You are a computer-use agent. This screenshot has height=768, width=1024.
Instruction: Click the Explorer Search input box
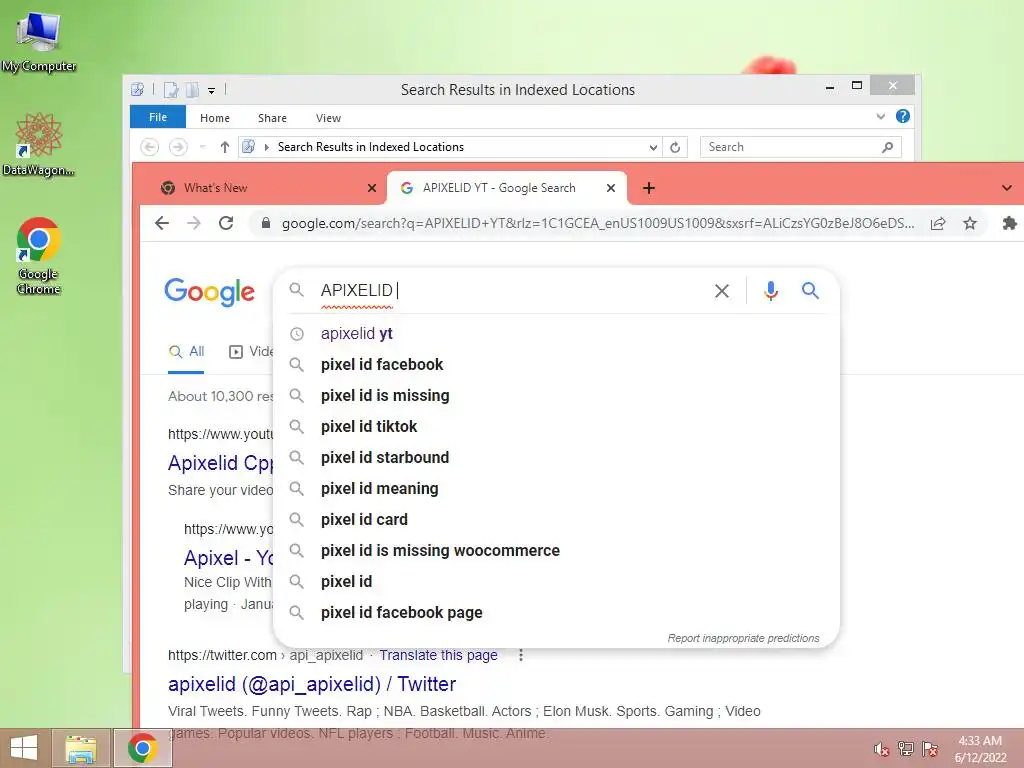pos(801,147)
